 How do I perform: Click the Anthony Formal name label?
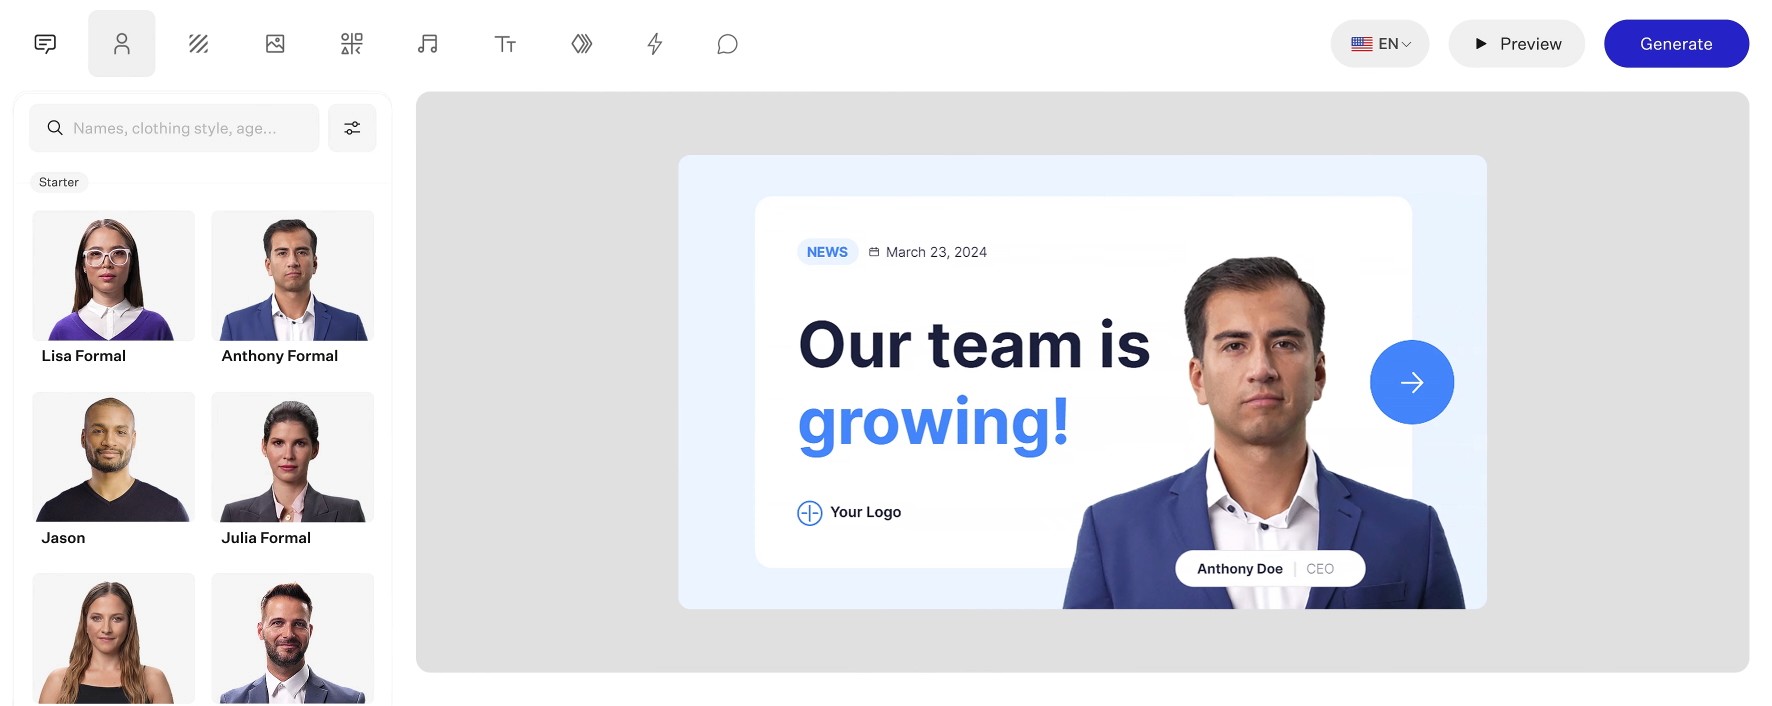click(280, 356)
